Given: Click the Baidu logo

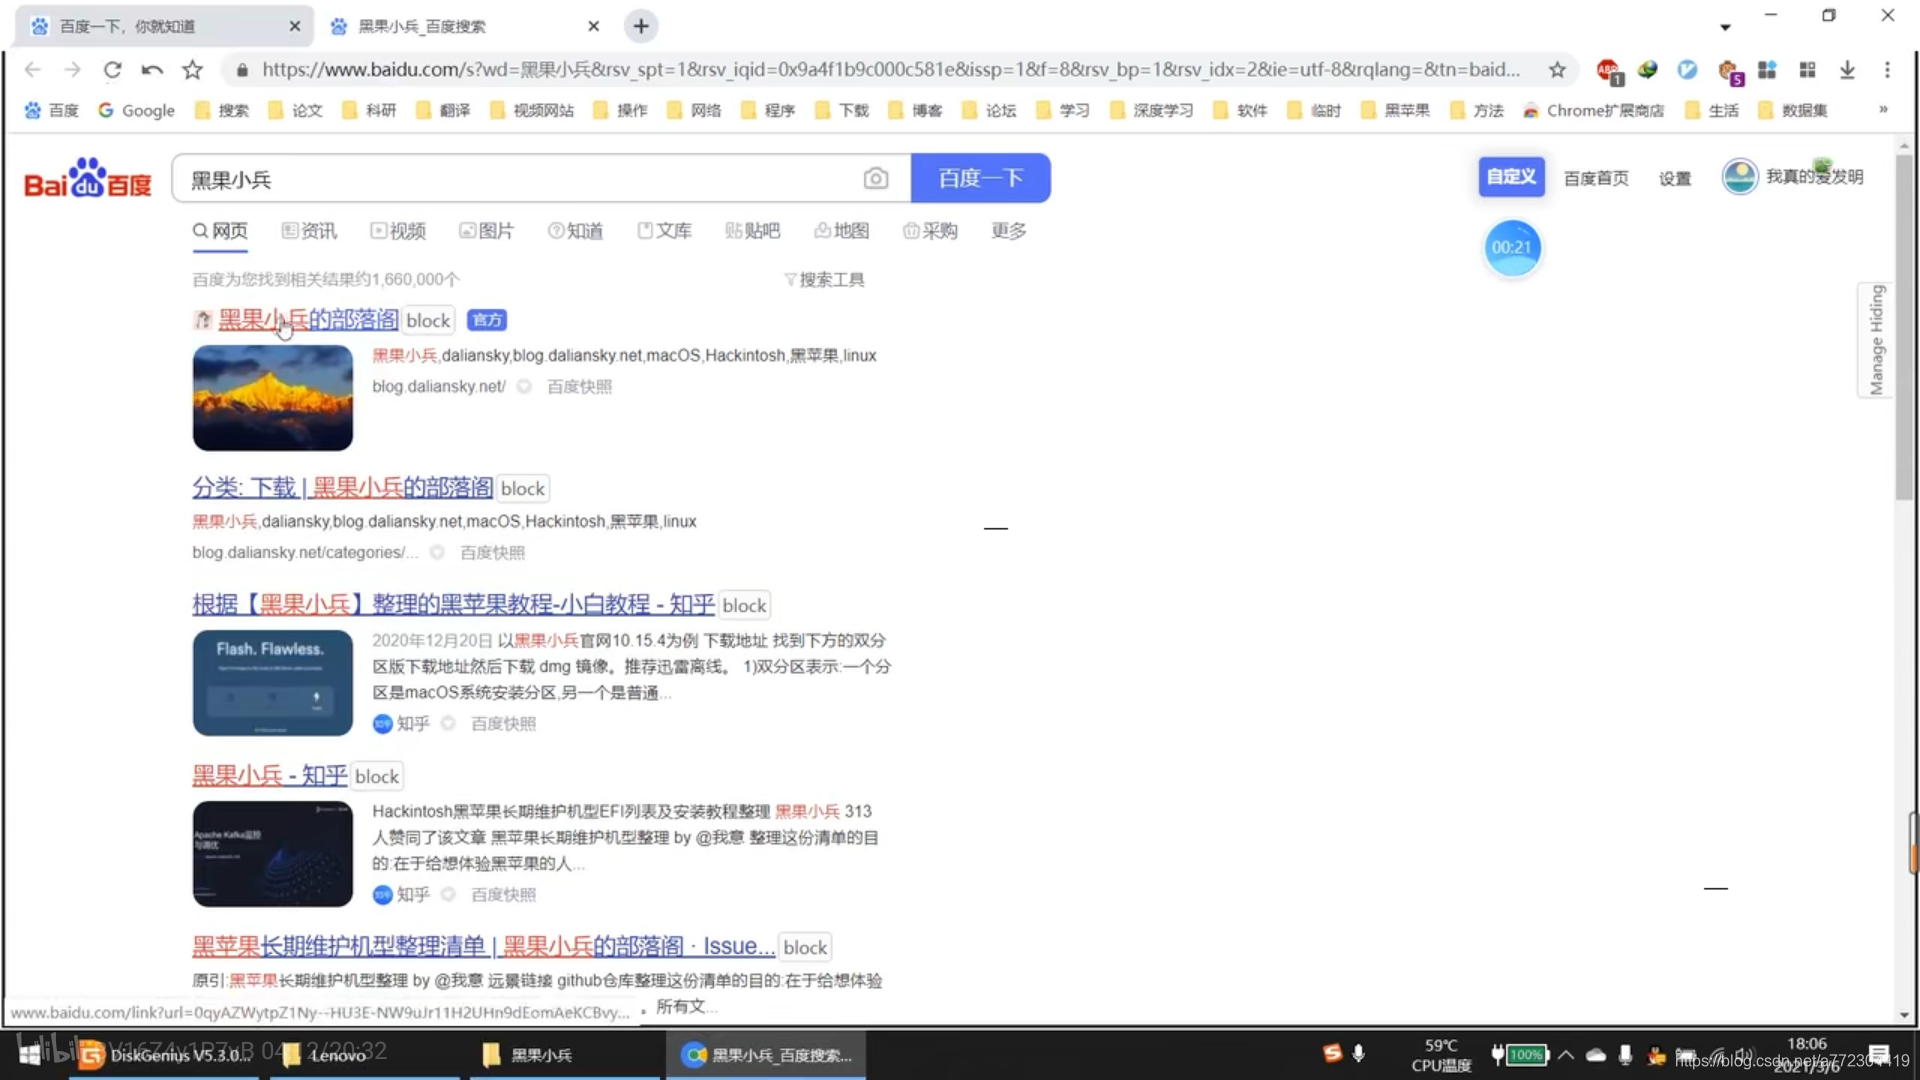Looking at the screenshot, I should click(x=88, y=178).
